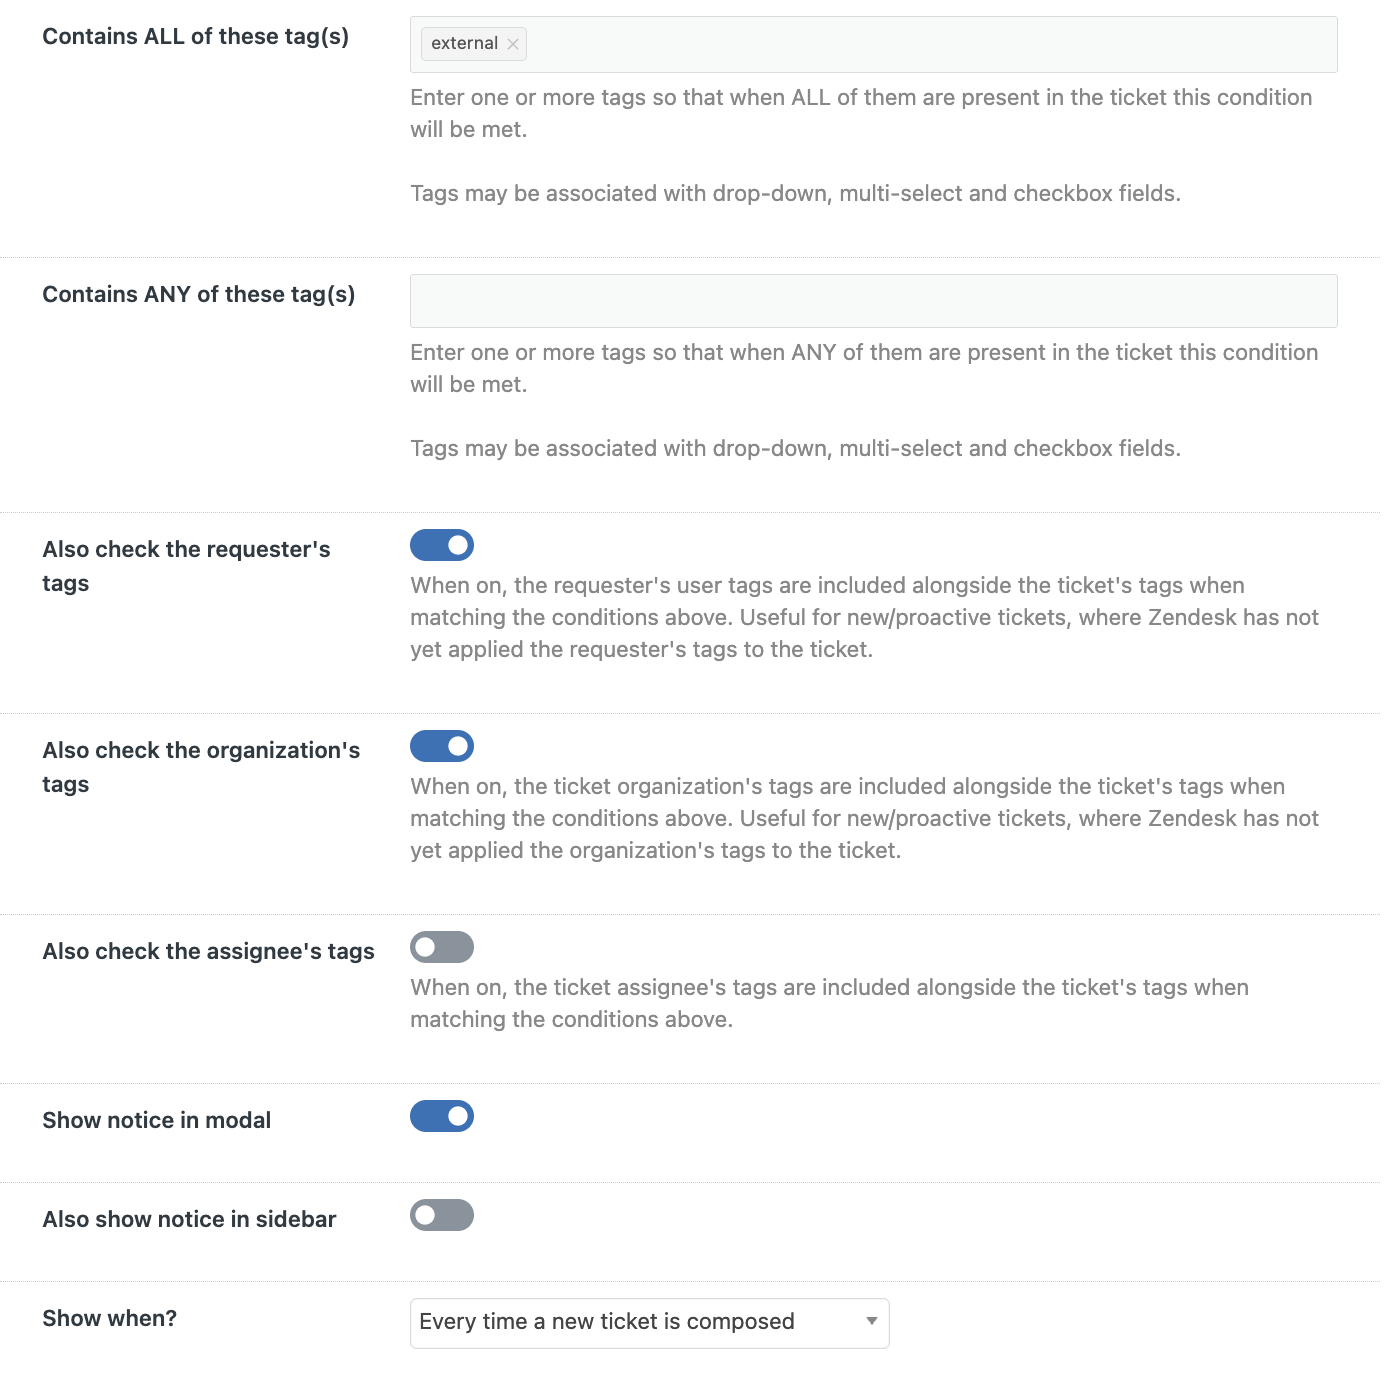Click the Also show notice in sidebar label
Viewport: 1388px width, 1386px height.
[x=189, y=1219]
